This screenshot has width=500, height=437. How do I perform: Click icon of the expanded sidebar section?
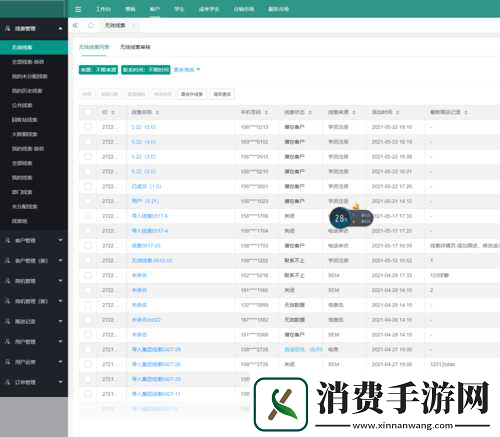click(7, 28)
